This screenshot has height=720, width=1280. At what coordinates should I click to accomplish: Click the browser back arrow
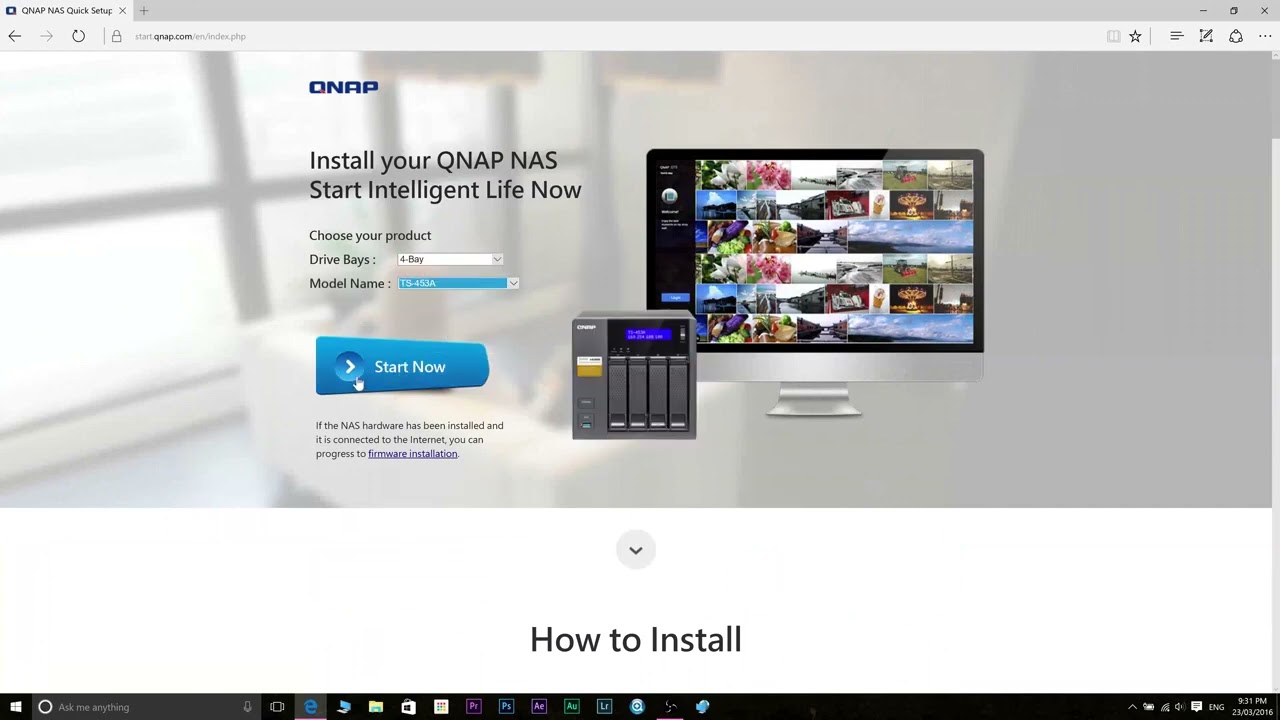pyautogui.click(x=14, y=36)
